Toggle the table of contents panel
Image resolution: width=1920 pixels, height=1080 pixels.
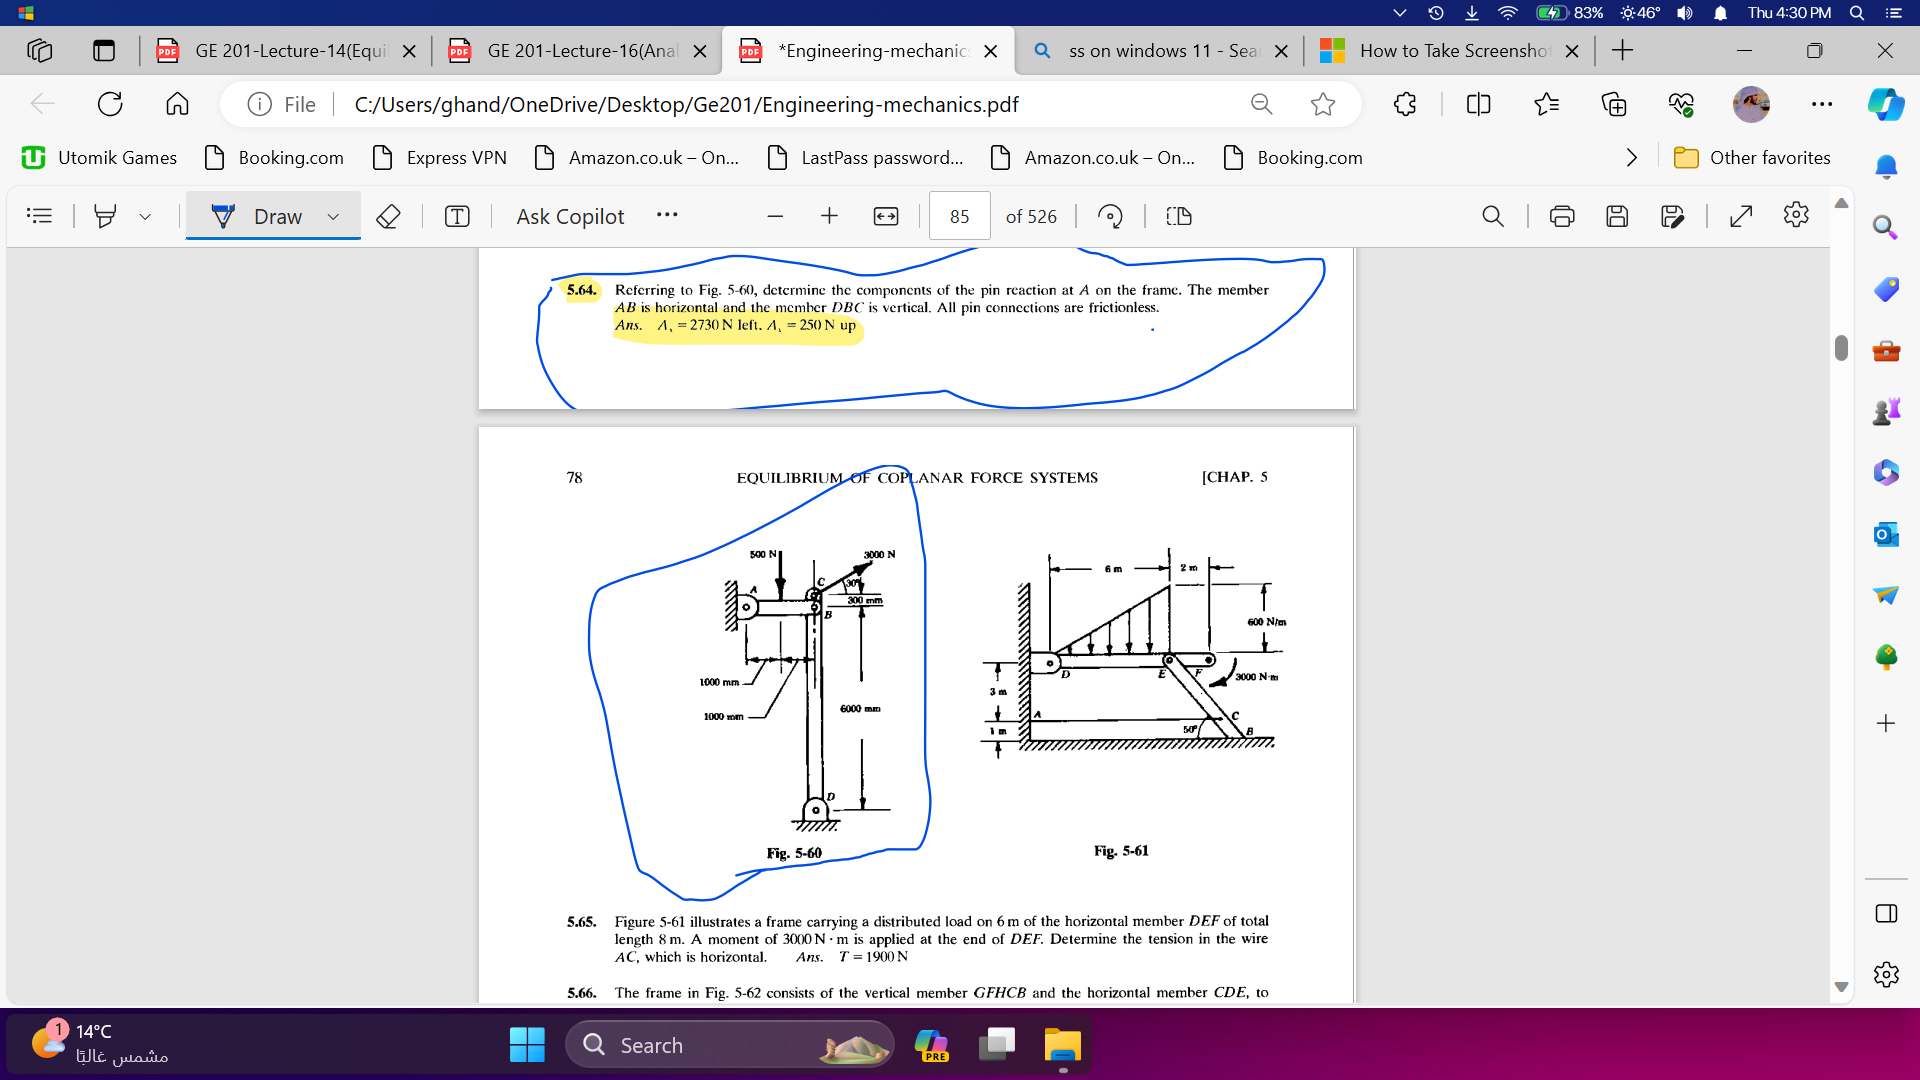pos(39,216)
